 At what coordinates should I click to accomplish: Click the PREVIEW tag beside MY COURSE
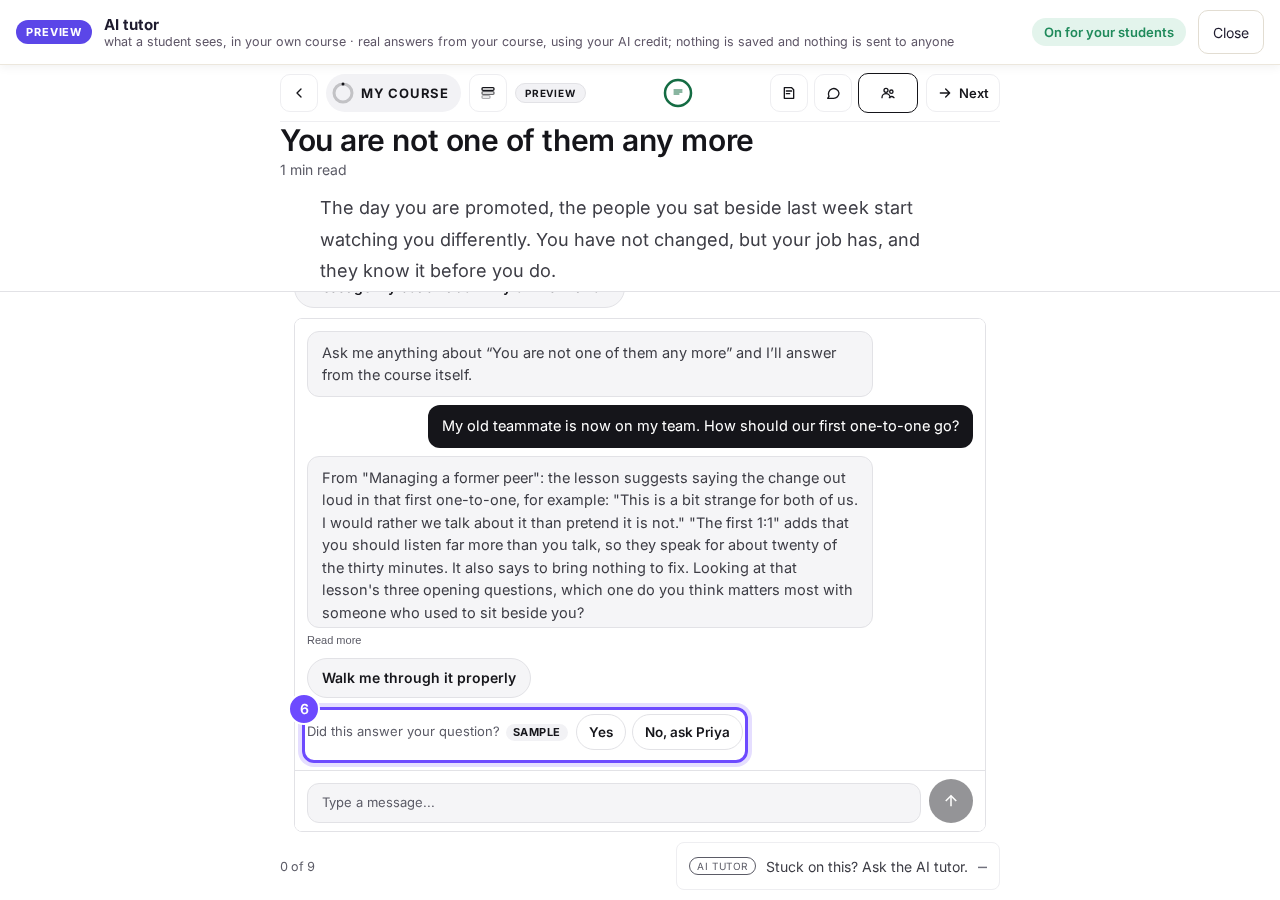click(550, 93)
